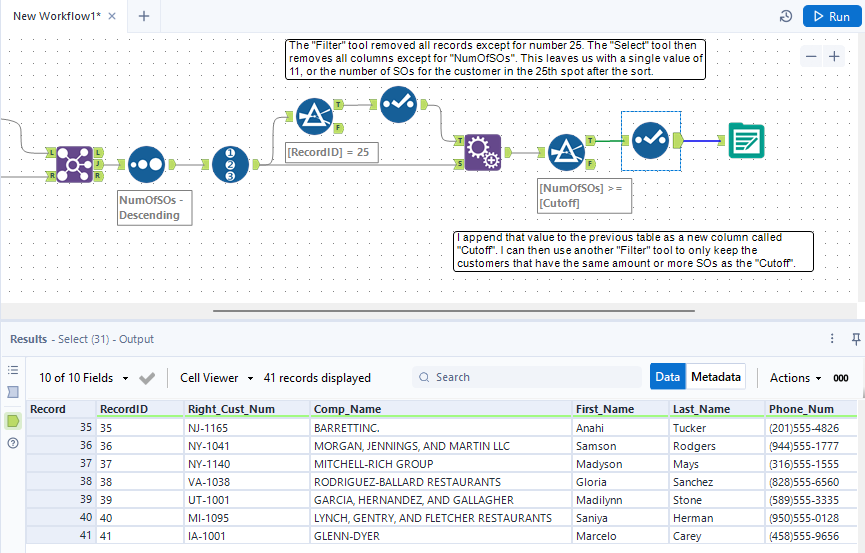865x553 pixels.
Task: Click the Filter tool with RecordID = 25
Action: pyautogui.click(x=315, y=117)
